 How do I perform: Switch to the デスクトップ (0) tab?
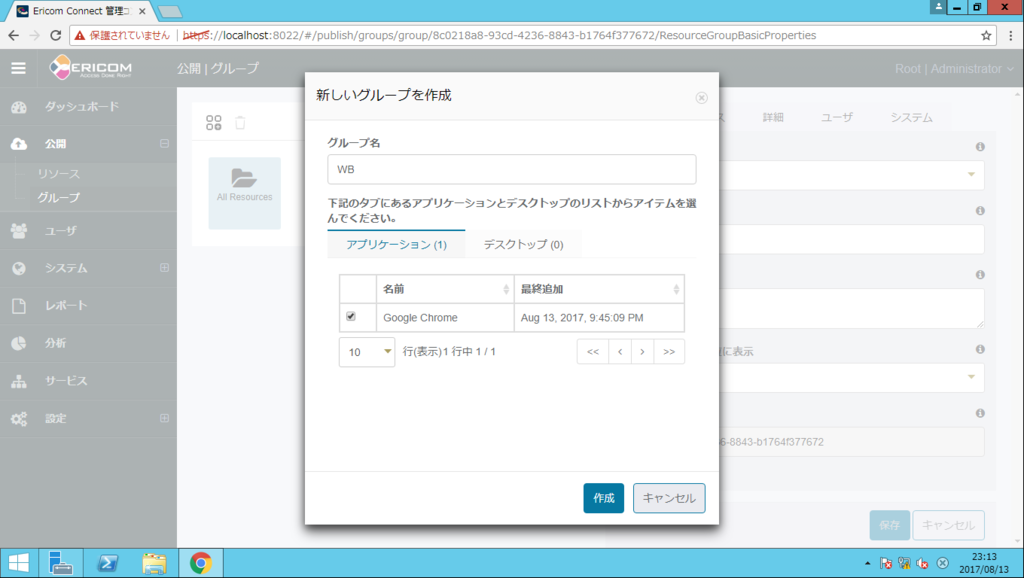click(523, 243)
